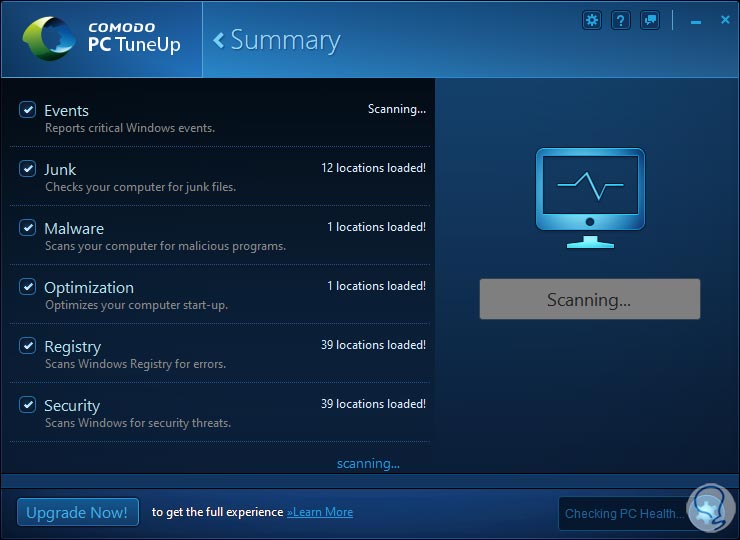Viewport: 740px width, 540px height.
Task: Open the help question mark icon
Action: point(621,20)
